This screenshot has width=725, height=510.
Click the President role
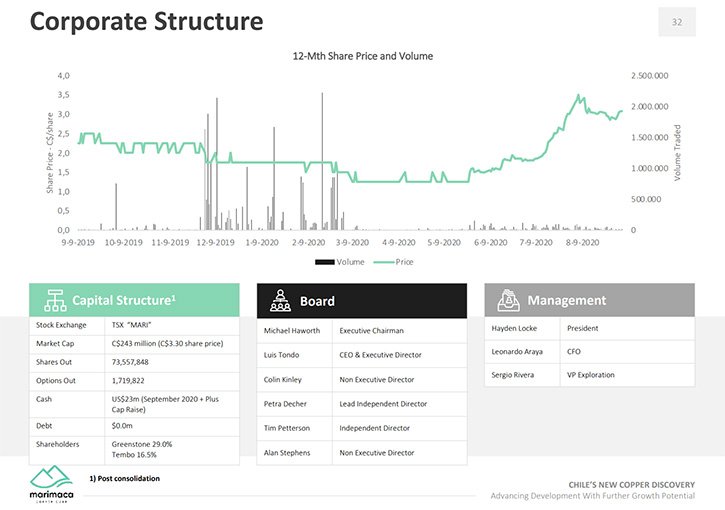pos(583,328)
